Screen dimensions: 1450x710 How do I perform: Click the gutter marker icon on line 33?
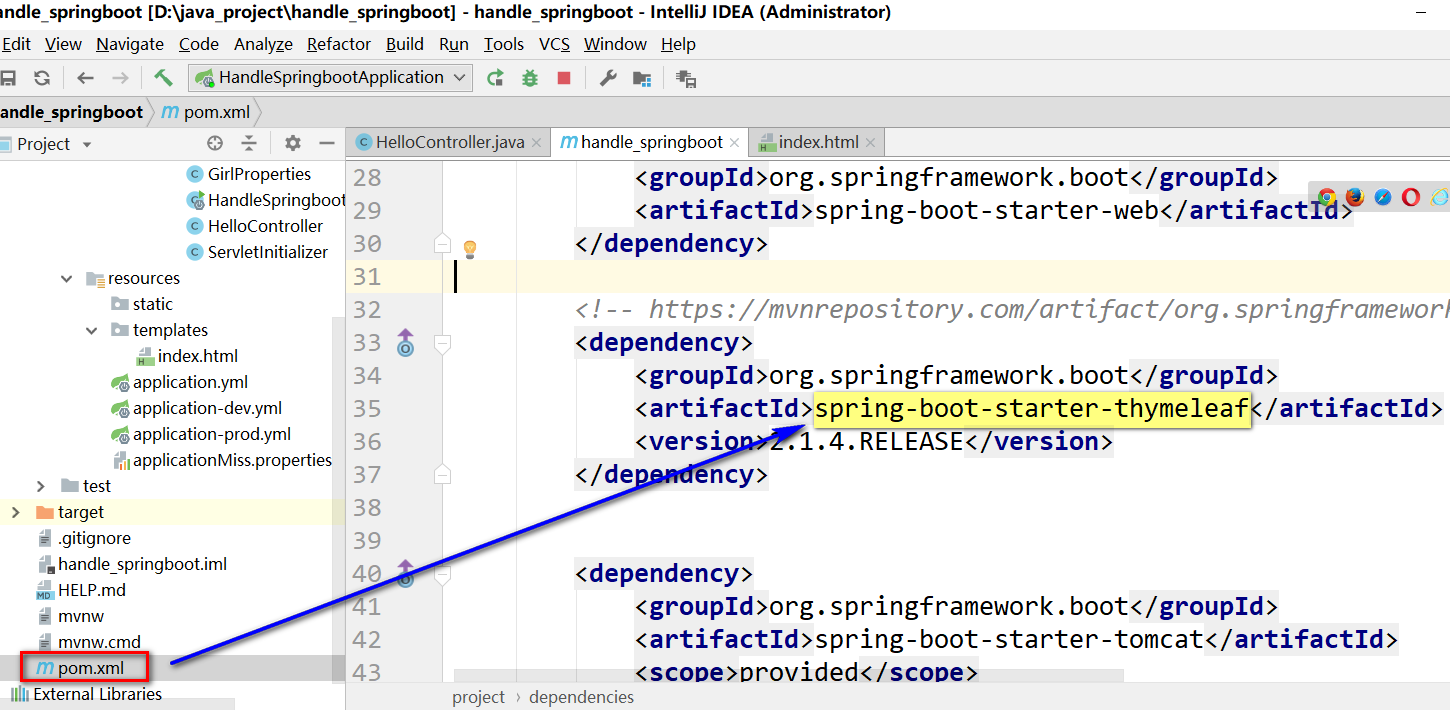[x=405, y=343]
